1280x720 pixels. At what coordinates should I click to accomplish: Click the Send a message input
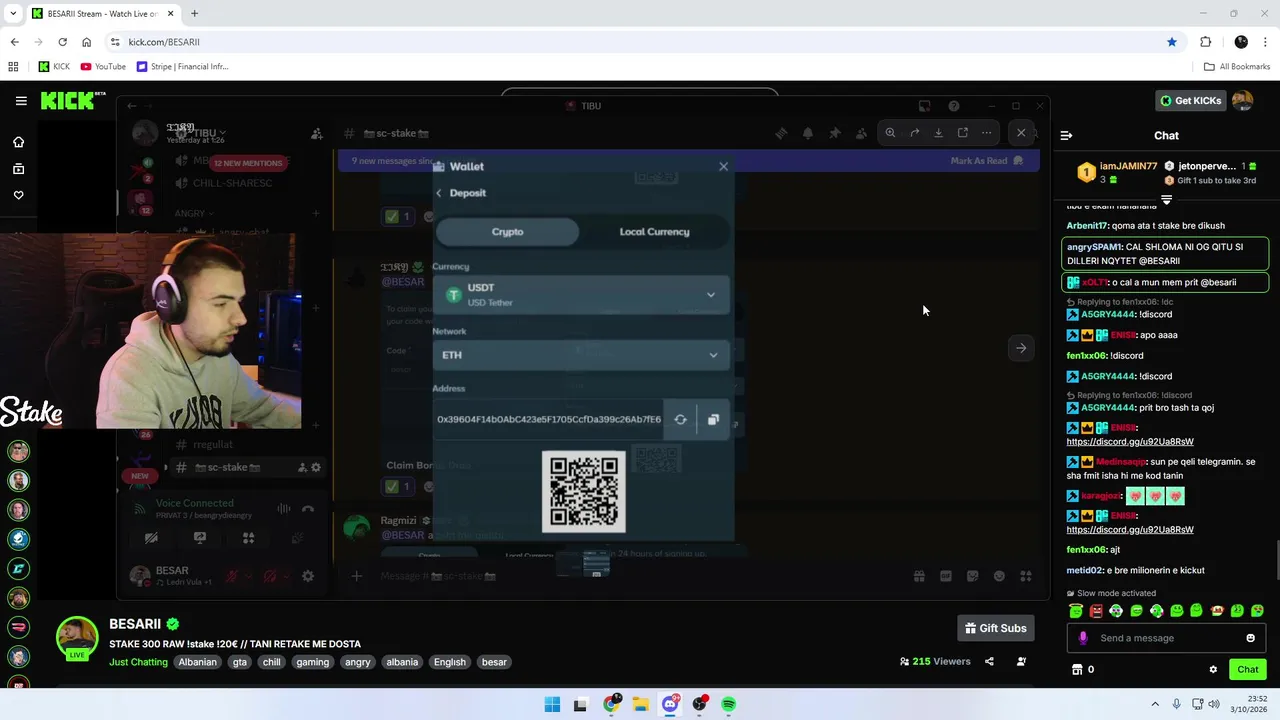(x=1165, y=638)
